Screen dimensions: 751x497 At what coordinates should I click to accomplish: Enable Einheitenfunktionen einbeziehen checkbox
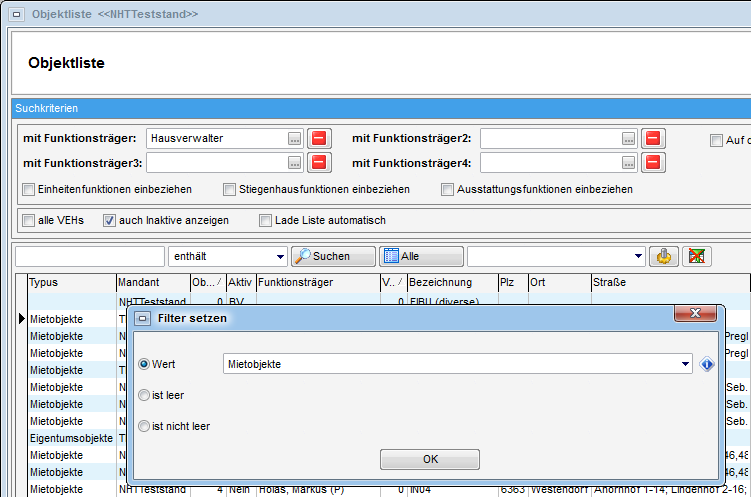pyautogui.click(x=29, y=189)
